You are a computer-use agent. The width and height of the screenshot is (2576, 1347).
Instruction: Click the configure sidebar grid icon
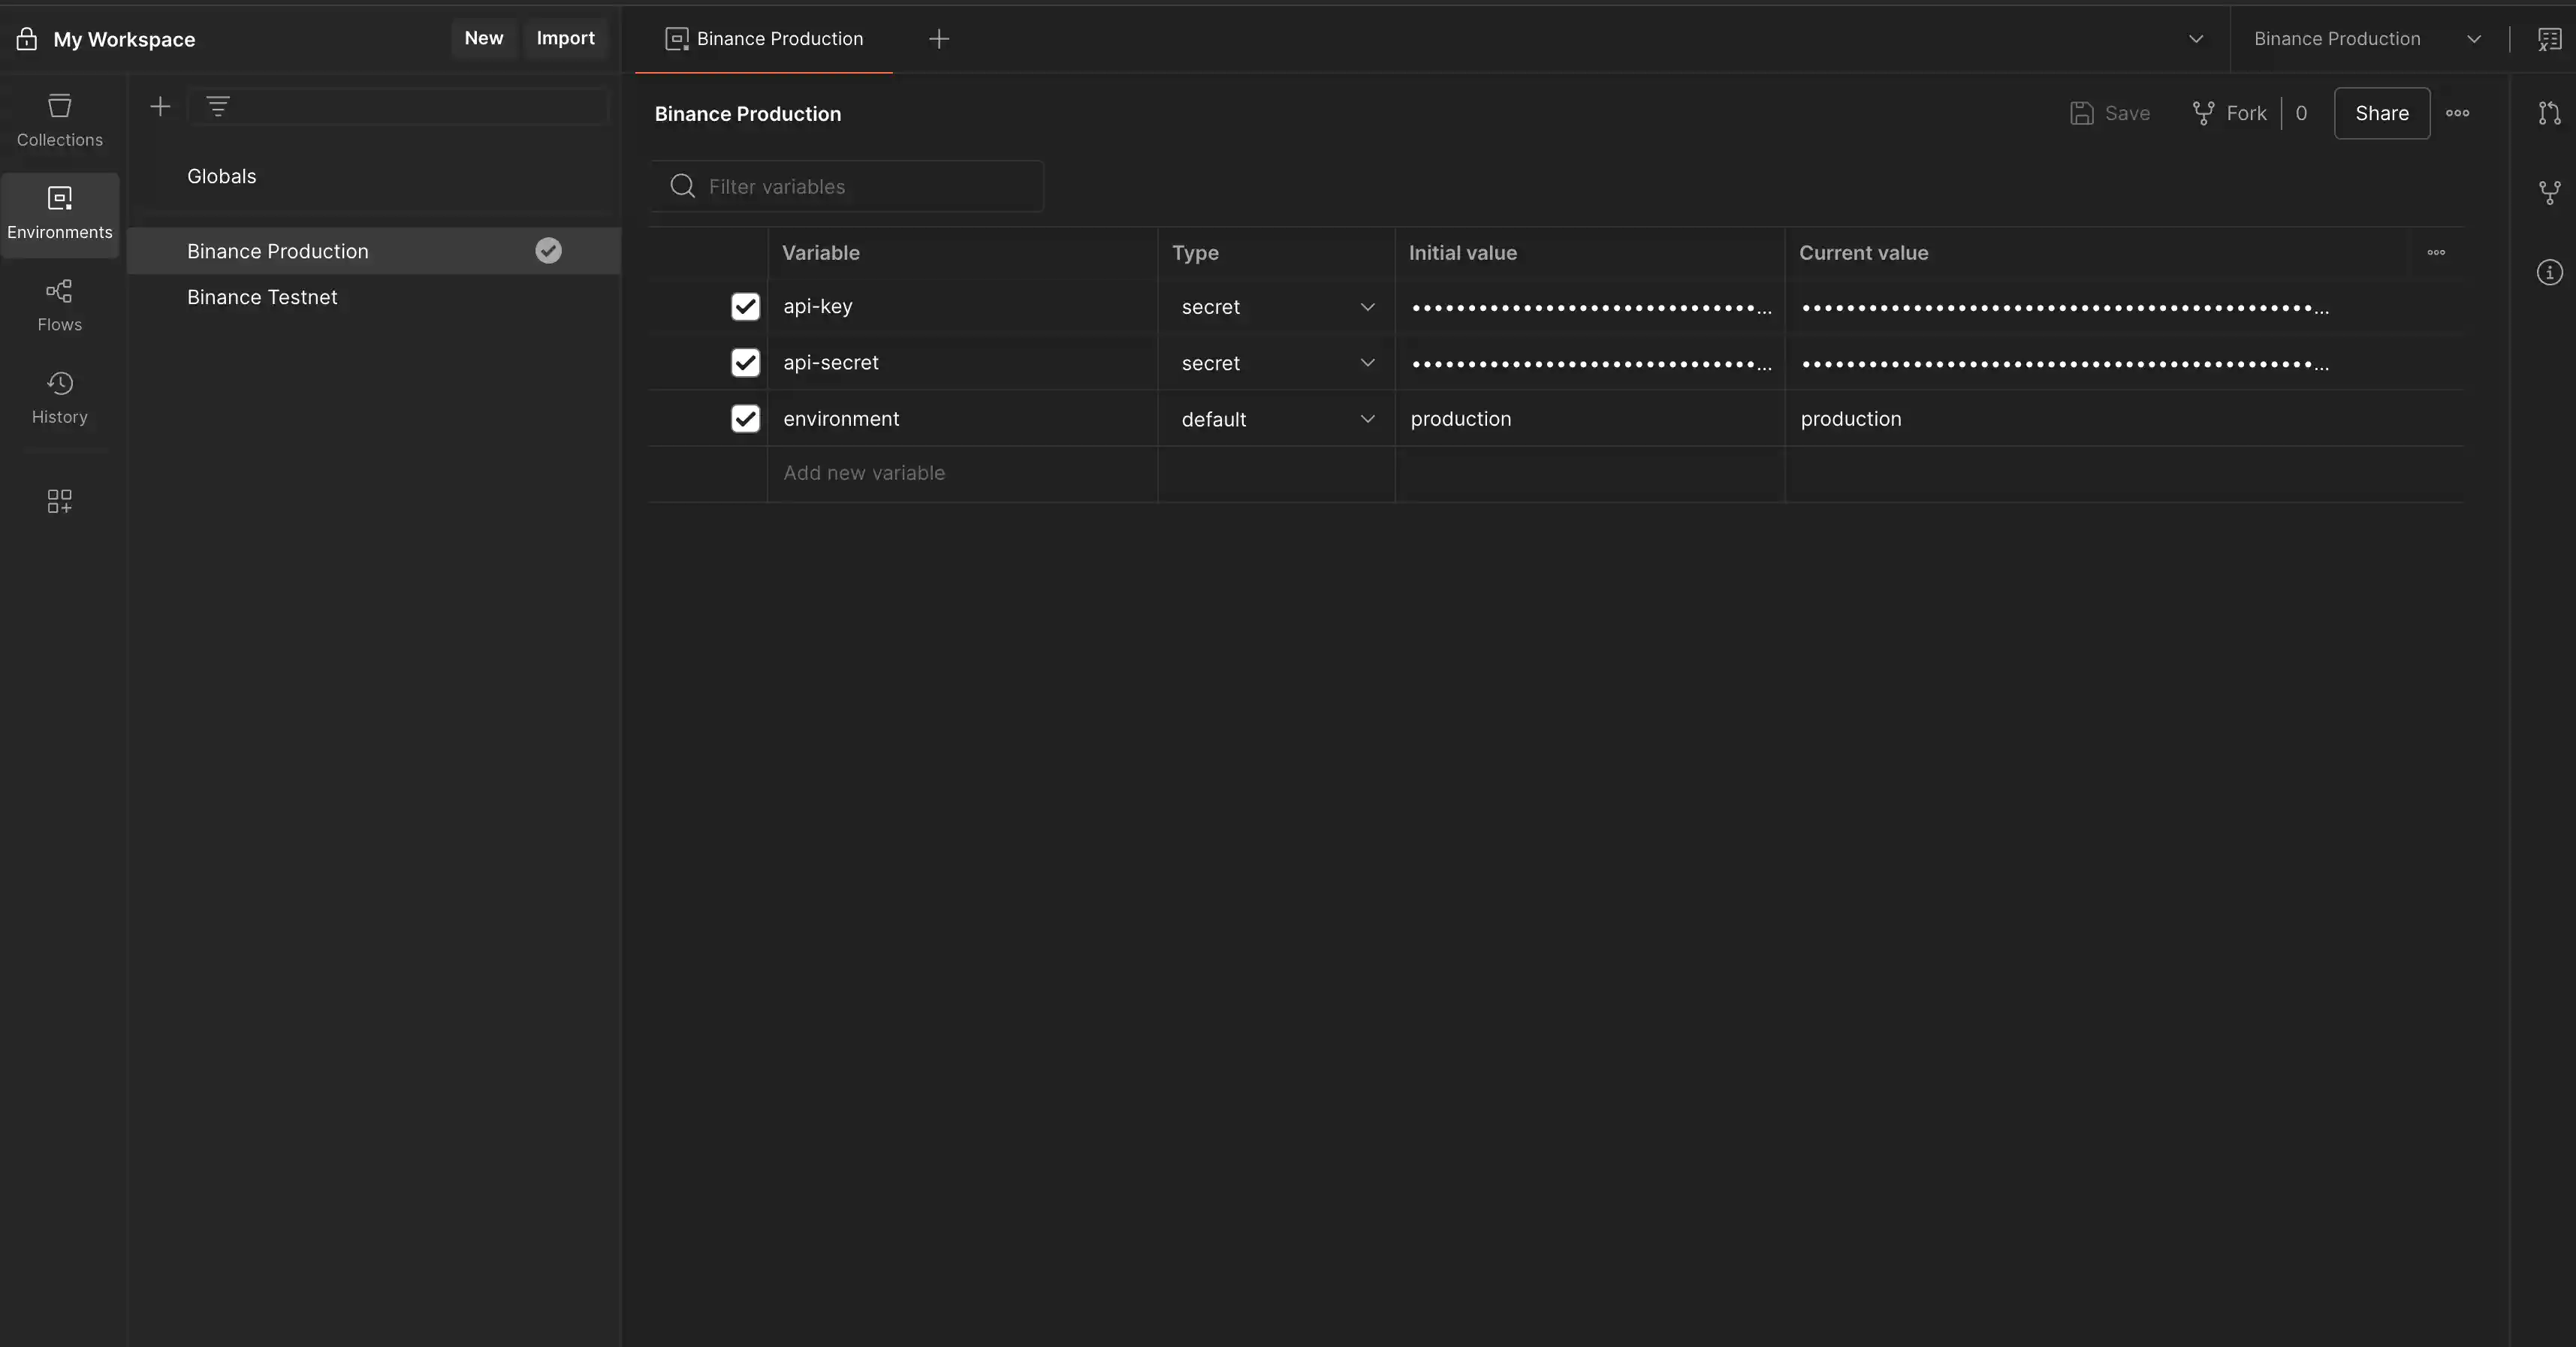point(59,501)
